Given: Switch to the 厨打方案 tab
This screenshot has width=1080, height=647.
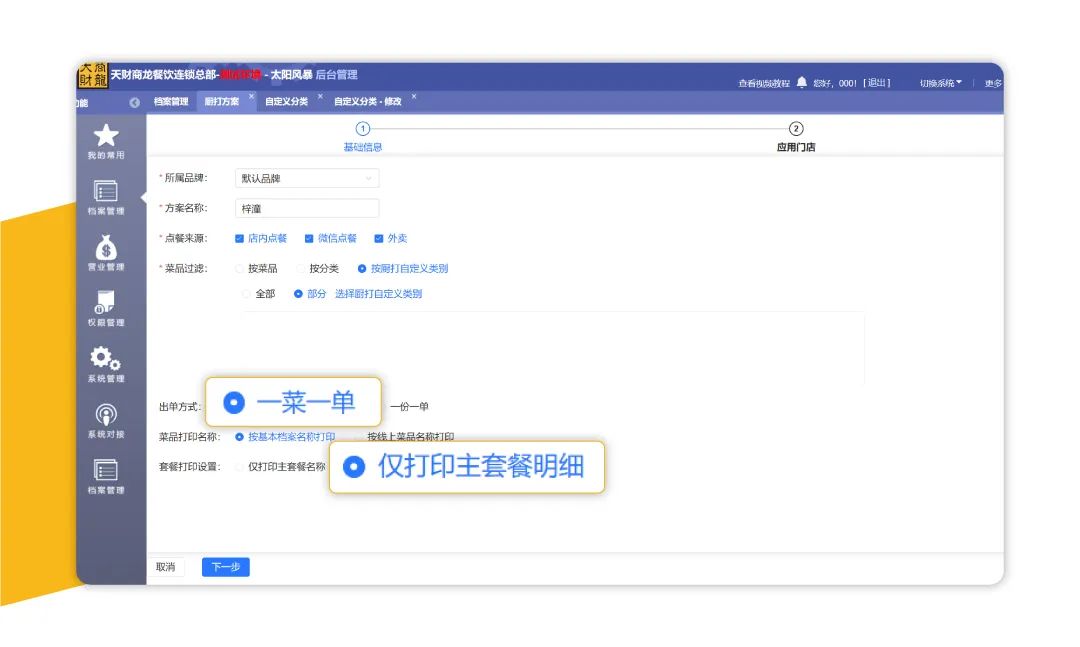Looking at the screenshot, I should 222,101.
